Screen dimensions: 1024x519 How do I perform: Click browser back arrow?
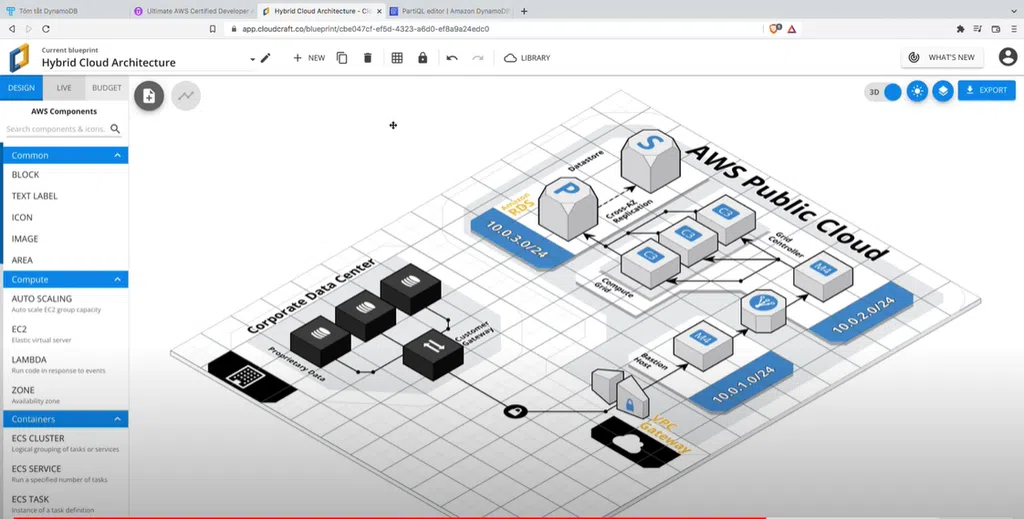pos(12,29)
